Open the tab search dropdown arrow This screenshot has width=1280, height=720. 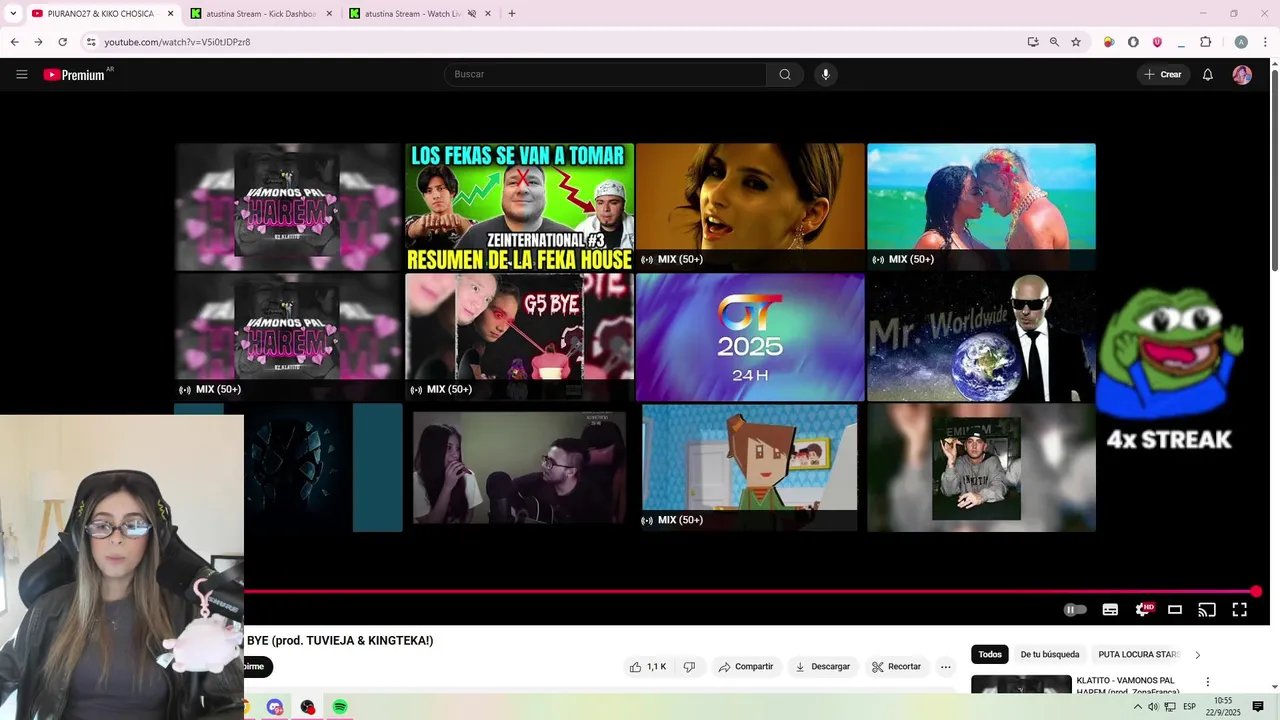[x=12, y=14]
